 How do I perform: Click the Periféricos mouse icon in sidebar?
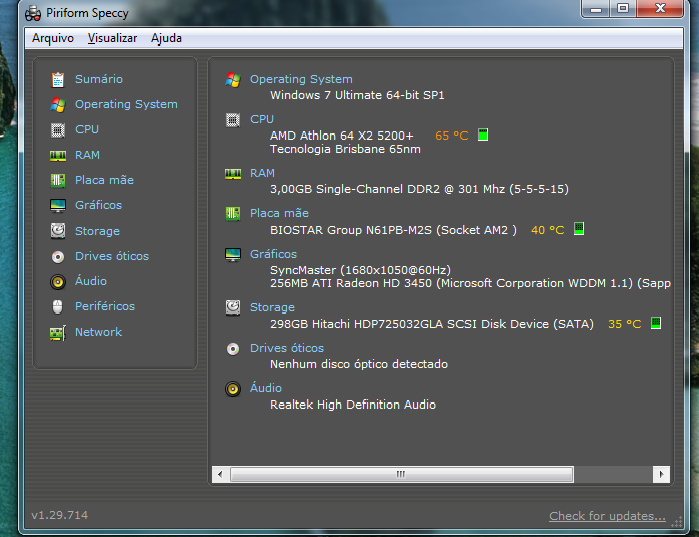[57, 306]
